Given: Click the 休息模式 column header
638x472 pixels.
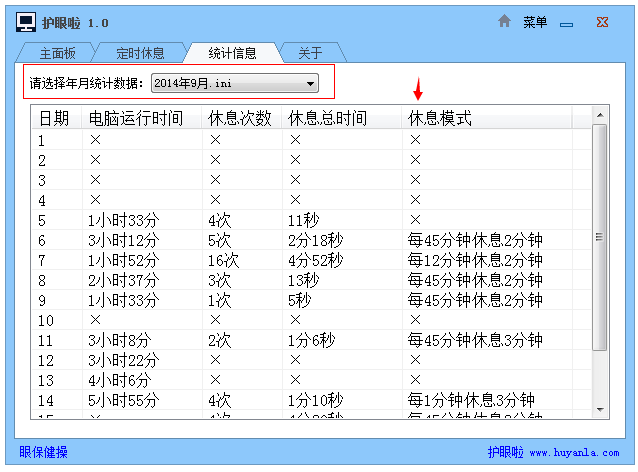Looking at the screenshot, I should tap(440, 119).
